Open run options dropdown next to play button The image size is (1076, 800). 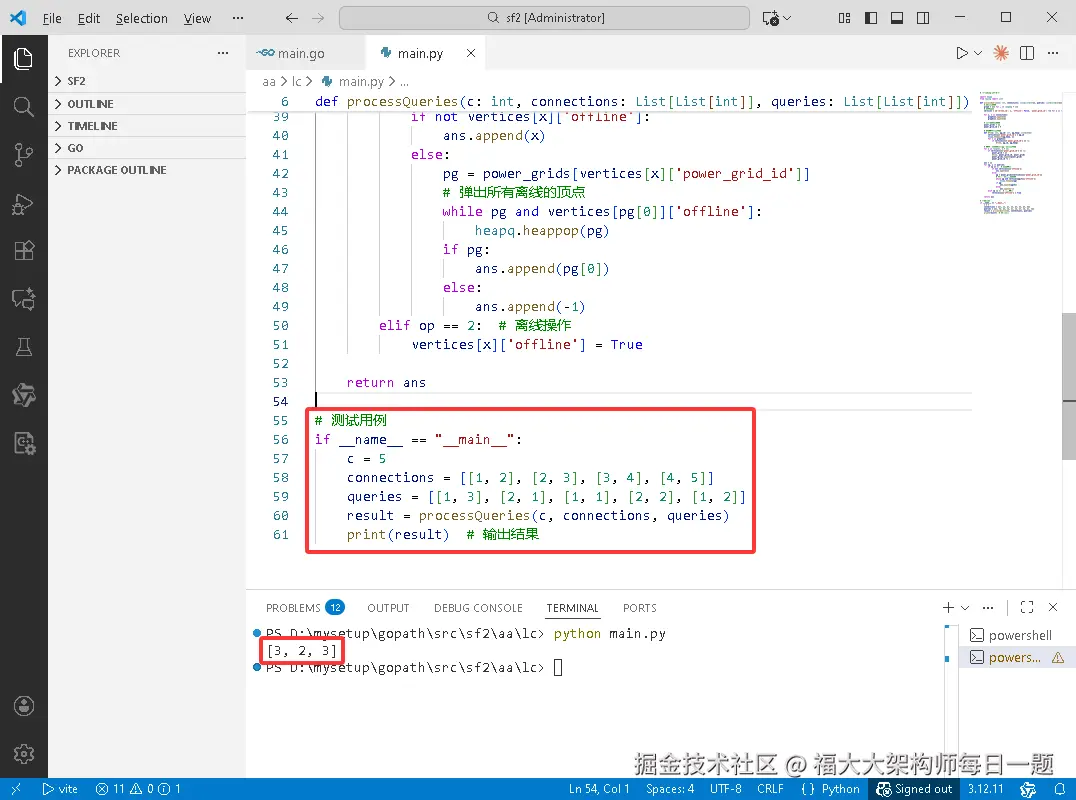978,53
